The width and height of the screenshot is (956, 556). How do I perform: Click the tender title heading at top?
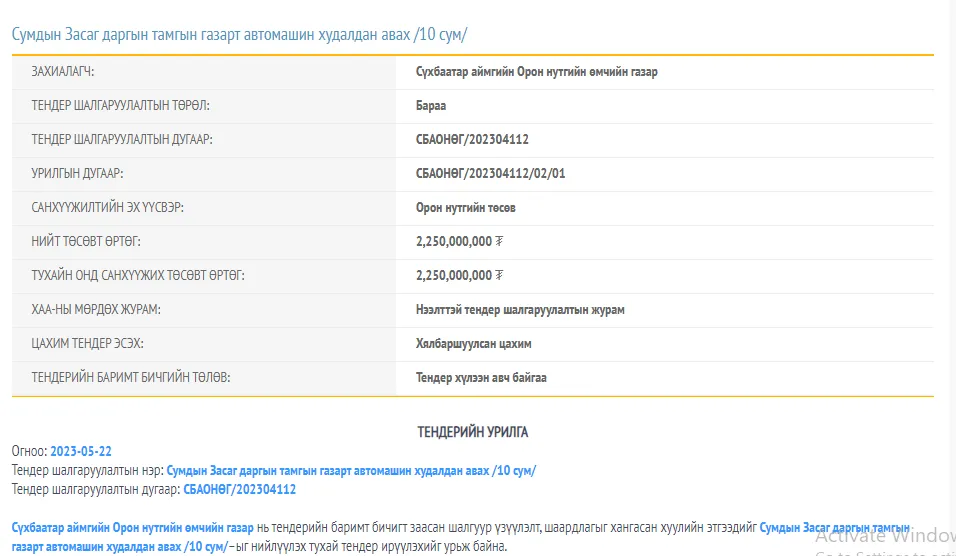point(239,34)
